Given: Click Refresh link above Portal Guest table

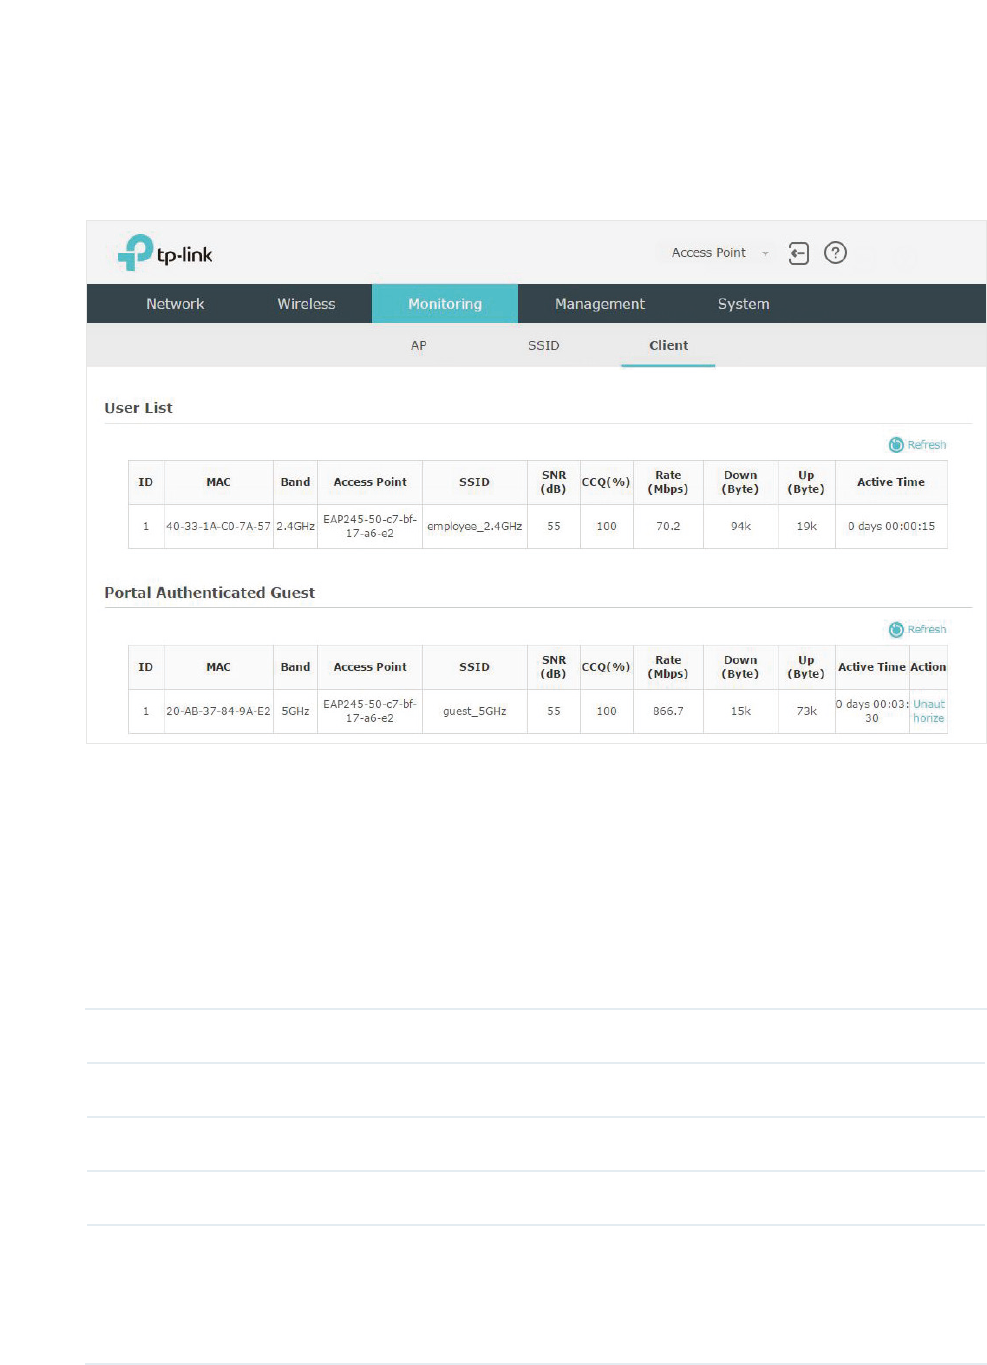Looking at the screenshot, I should [x=927, y=630].
